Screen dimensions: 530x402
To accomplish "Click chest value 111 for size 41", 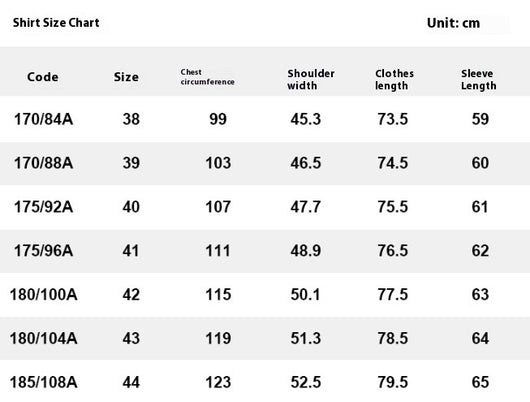I will click(218, 251).
